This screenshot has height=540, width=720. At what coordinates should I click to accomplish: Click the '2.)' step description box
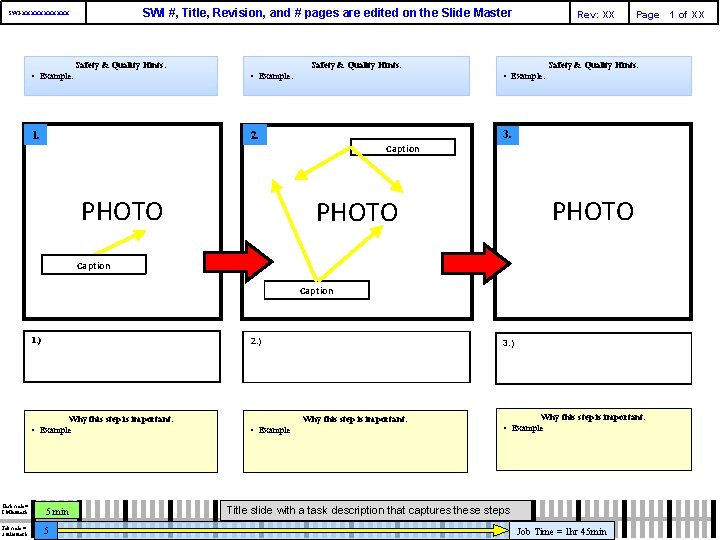click(356, 357)
